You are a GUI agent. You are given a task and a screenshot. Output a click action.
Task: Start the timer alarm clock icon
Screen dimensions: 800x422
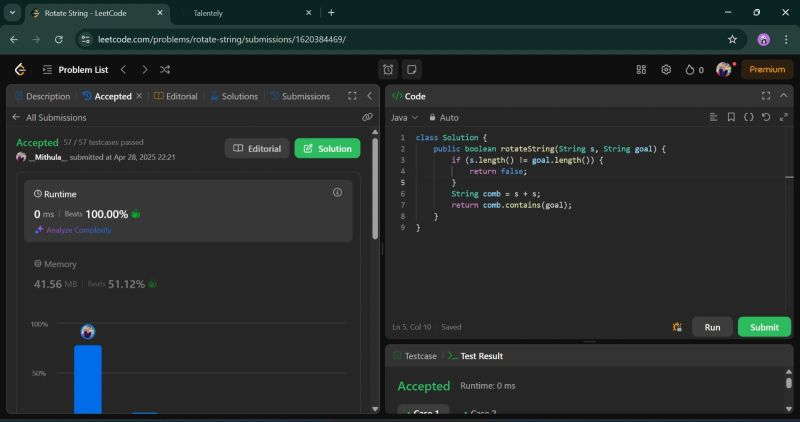(388, 69)
